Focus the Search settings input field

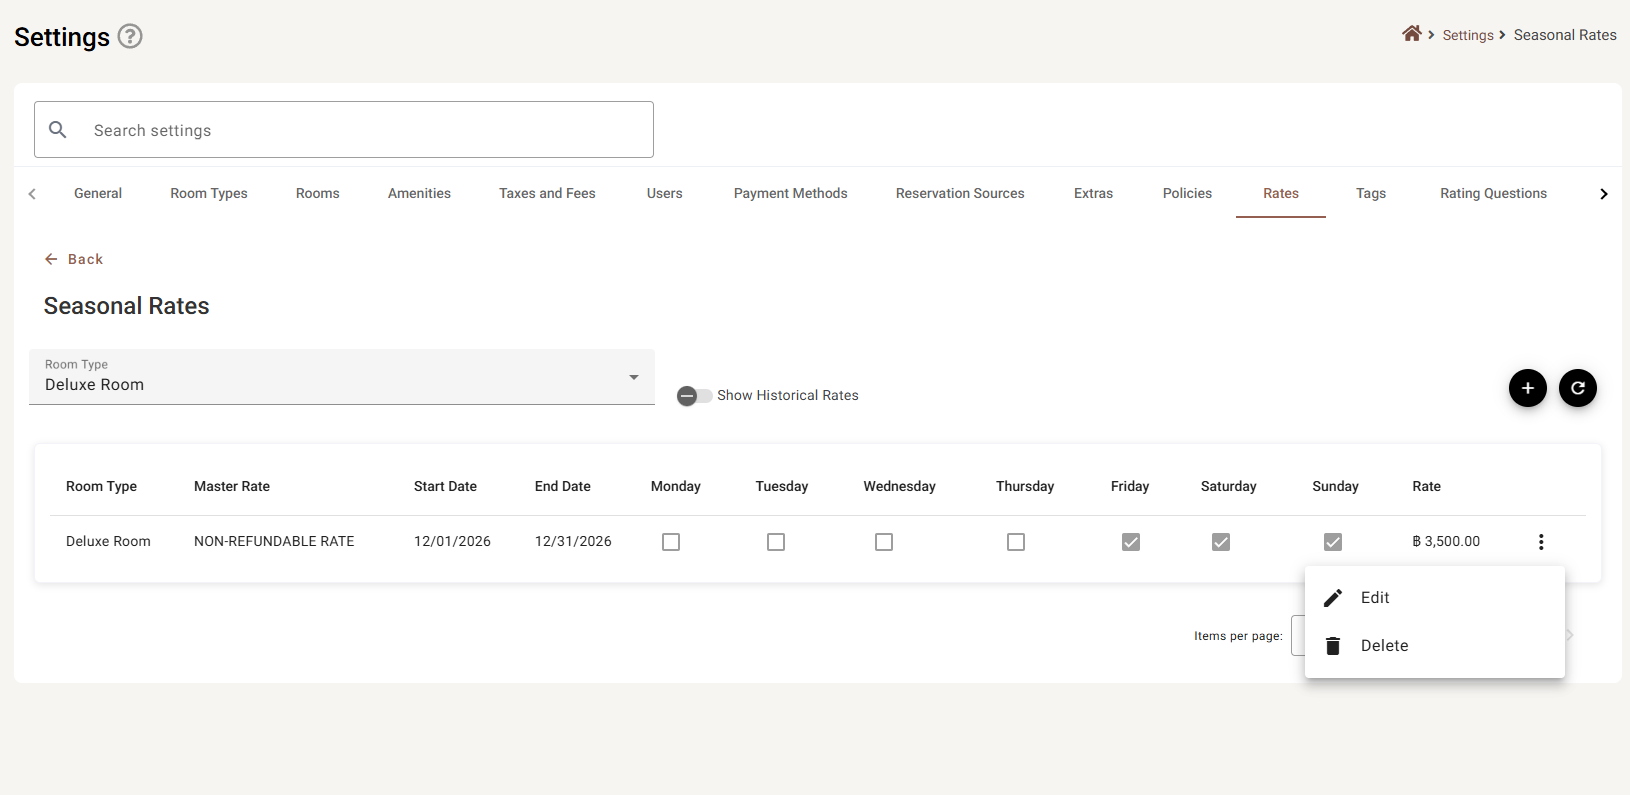pos(344,129)
